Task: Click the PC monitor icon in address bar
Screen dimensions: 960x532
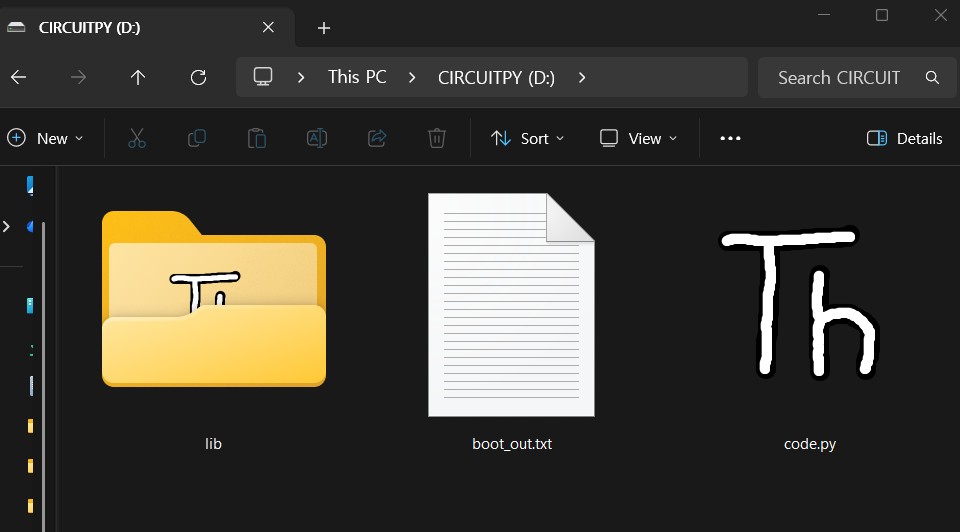Action: 263,77
